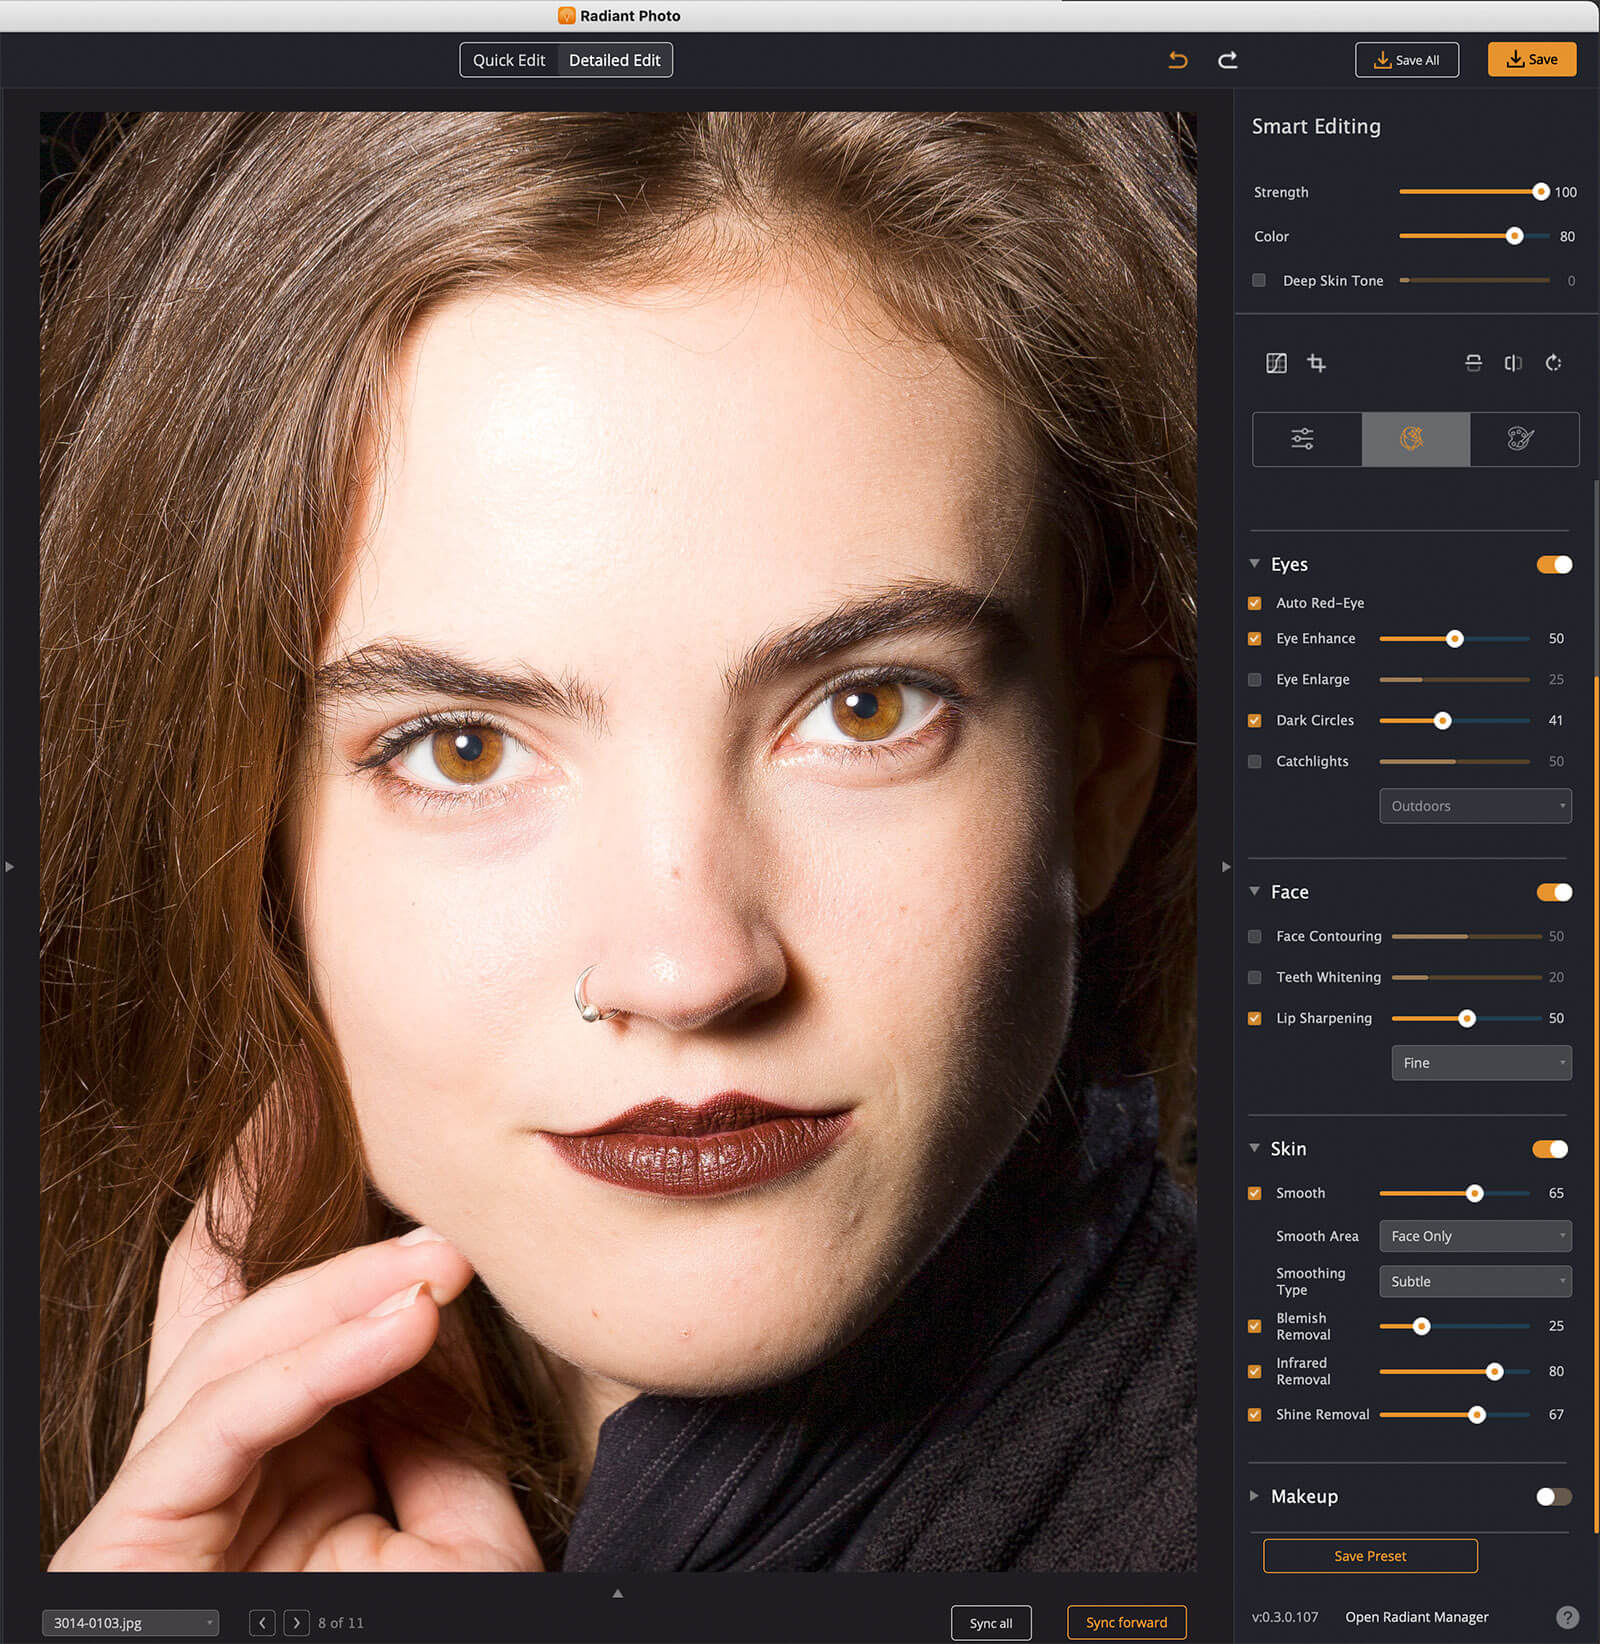Enable the Eye Enlarge checkbox

pyautogui.click(x=1255, y=680)
